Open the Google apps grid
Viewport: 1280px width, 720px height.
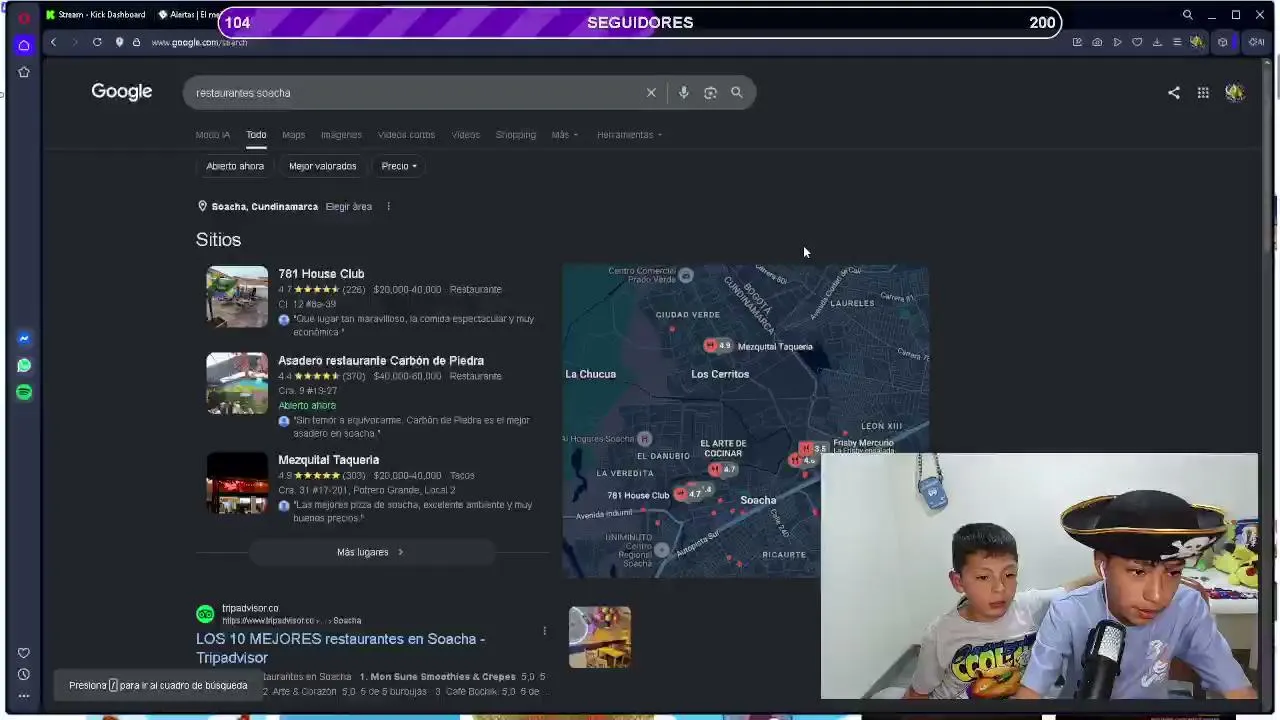(x=1203, y=92)
